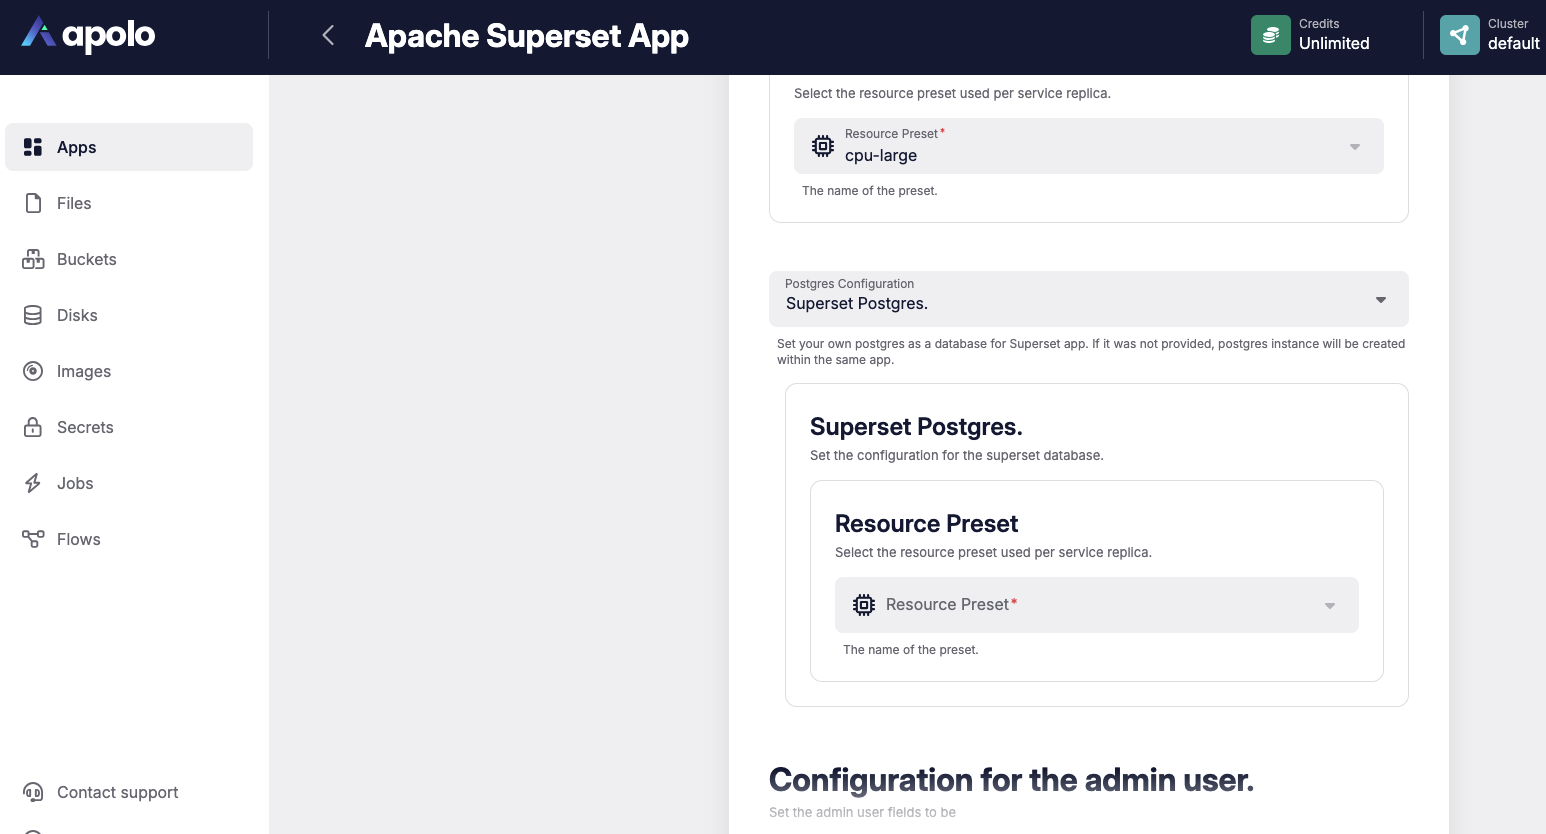Viewport: 1546px width, 834px height.
Task: Open the empty Superset Postgres Resource Preset dropdown
Action: (x=1096, y=605)
